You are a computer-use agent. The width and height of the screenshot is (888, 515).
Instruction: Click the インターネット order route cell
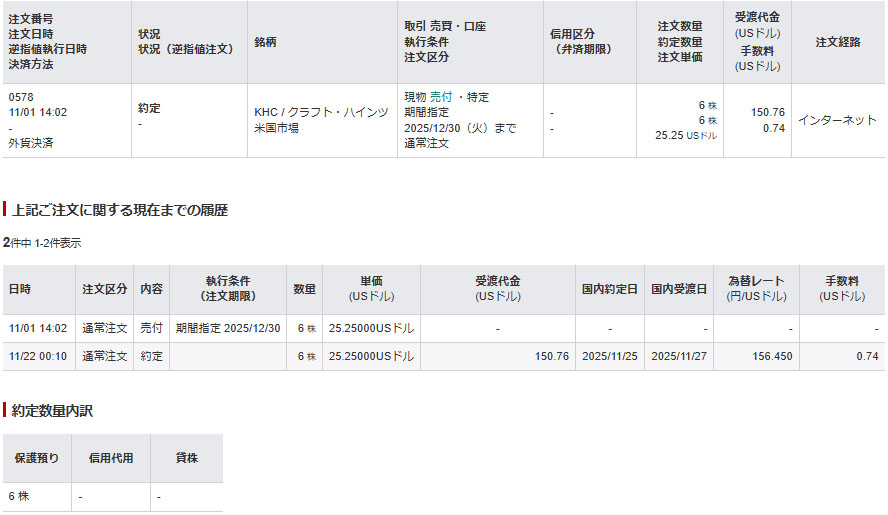click(x=837, y=120)
